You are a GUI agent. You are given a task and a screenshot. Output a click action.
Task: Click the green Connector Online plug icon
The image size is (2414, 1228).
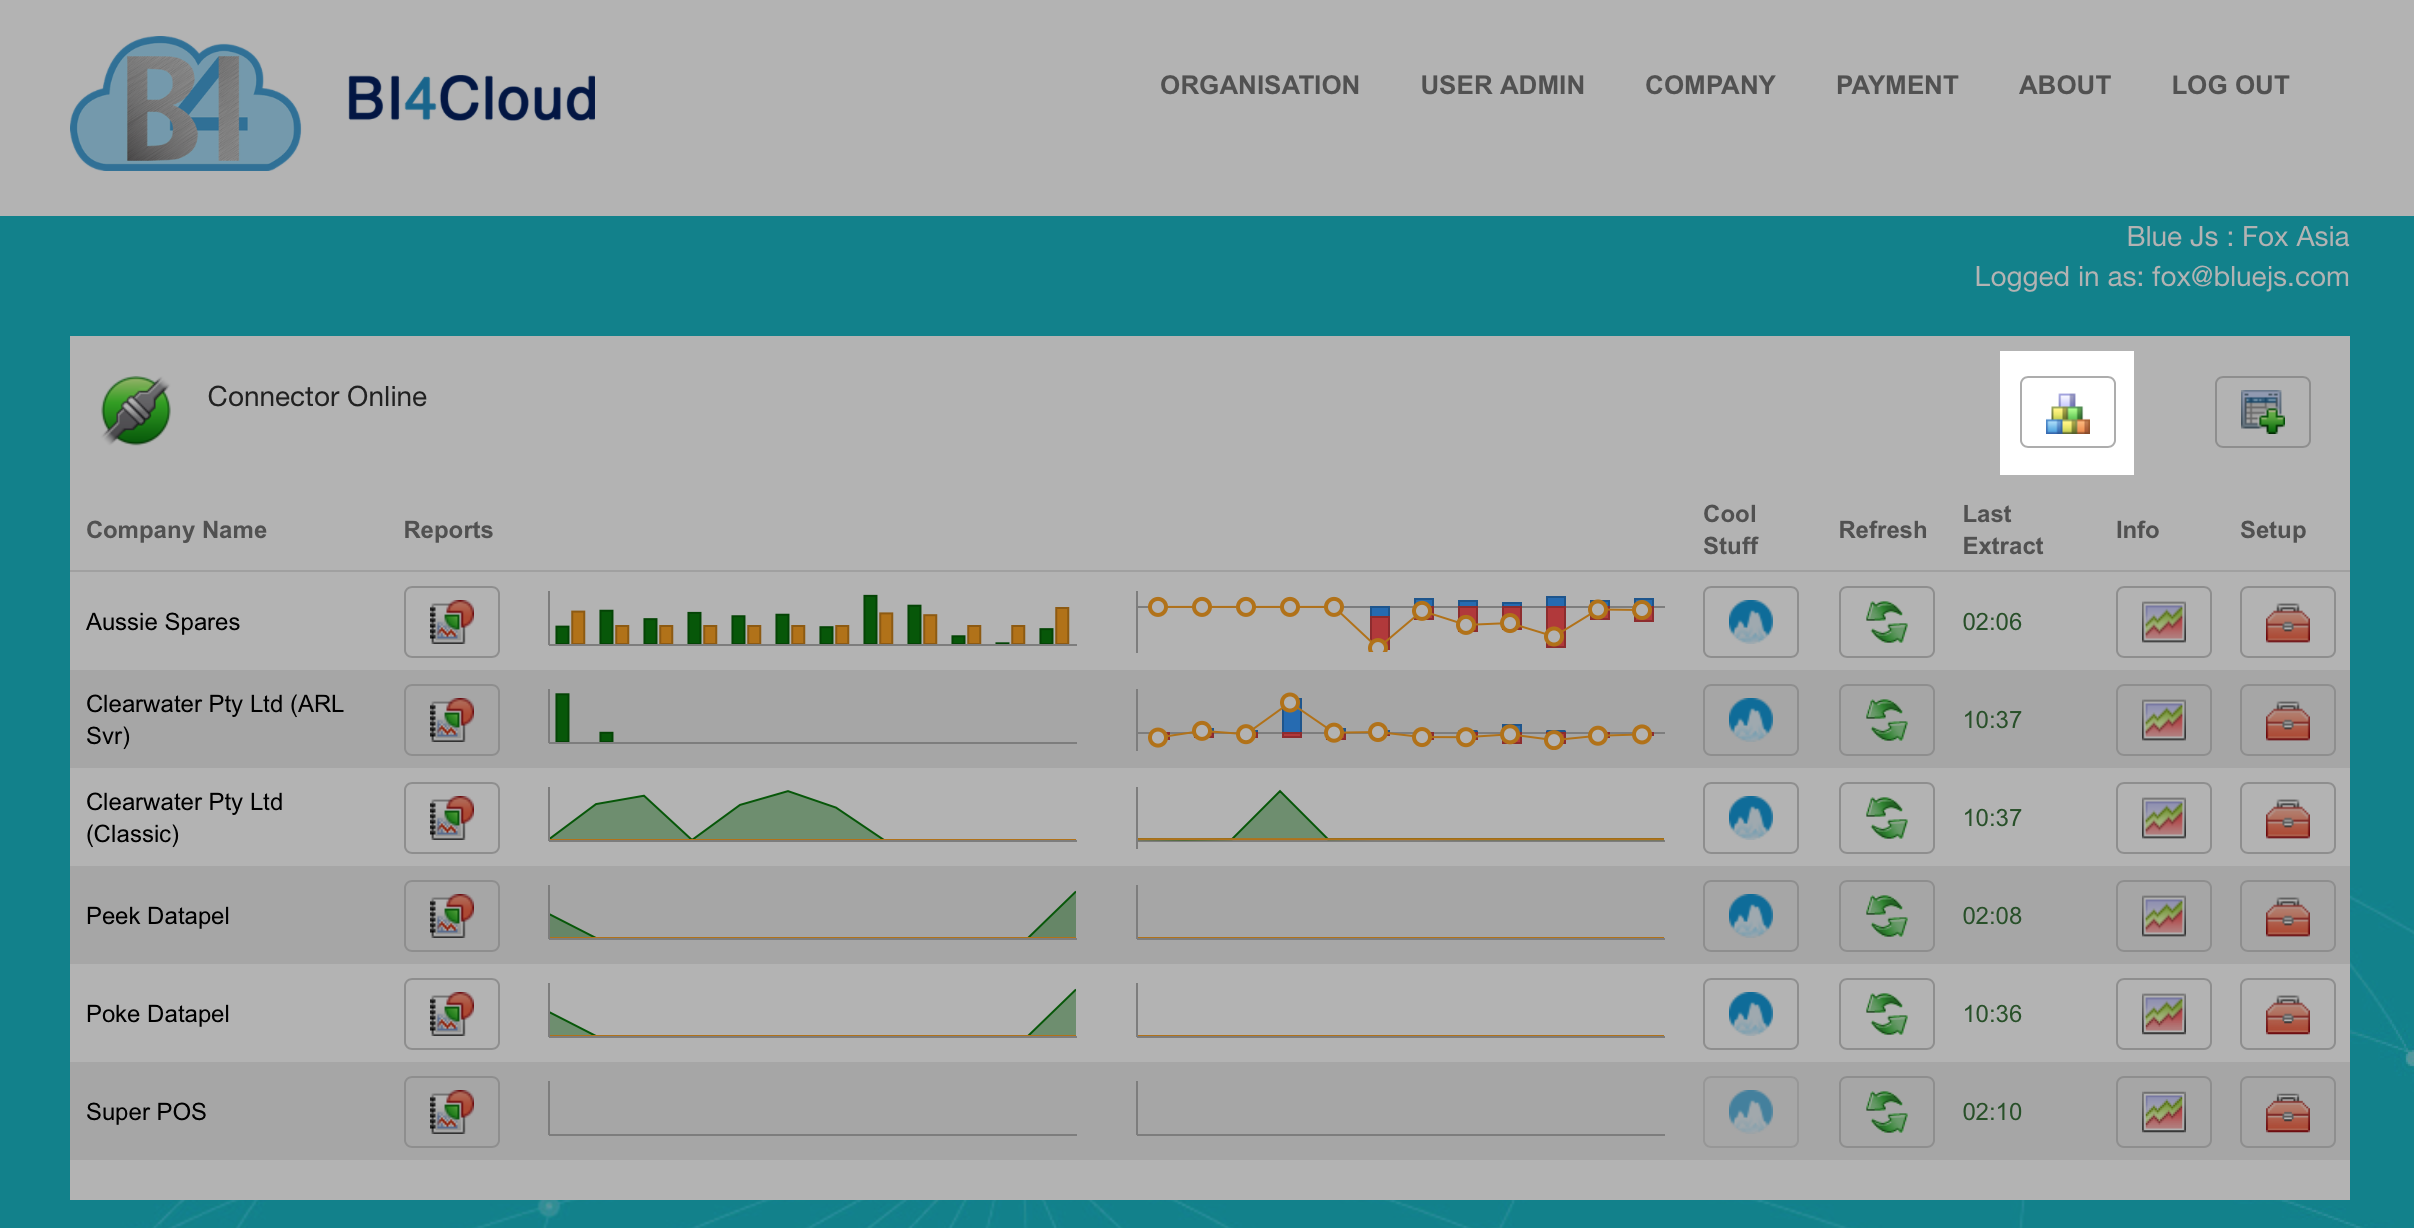(136, 410)
